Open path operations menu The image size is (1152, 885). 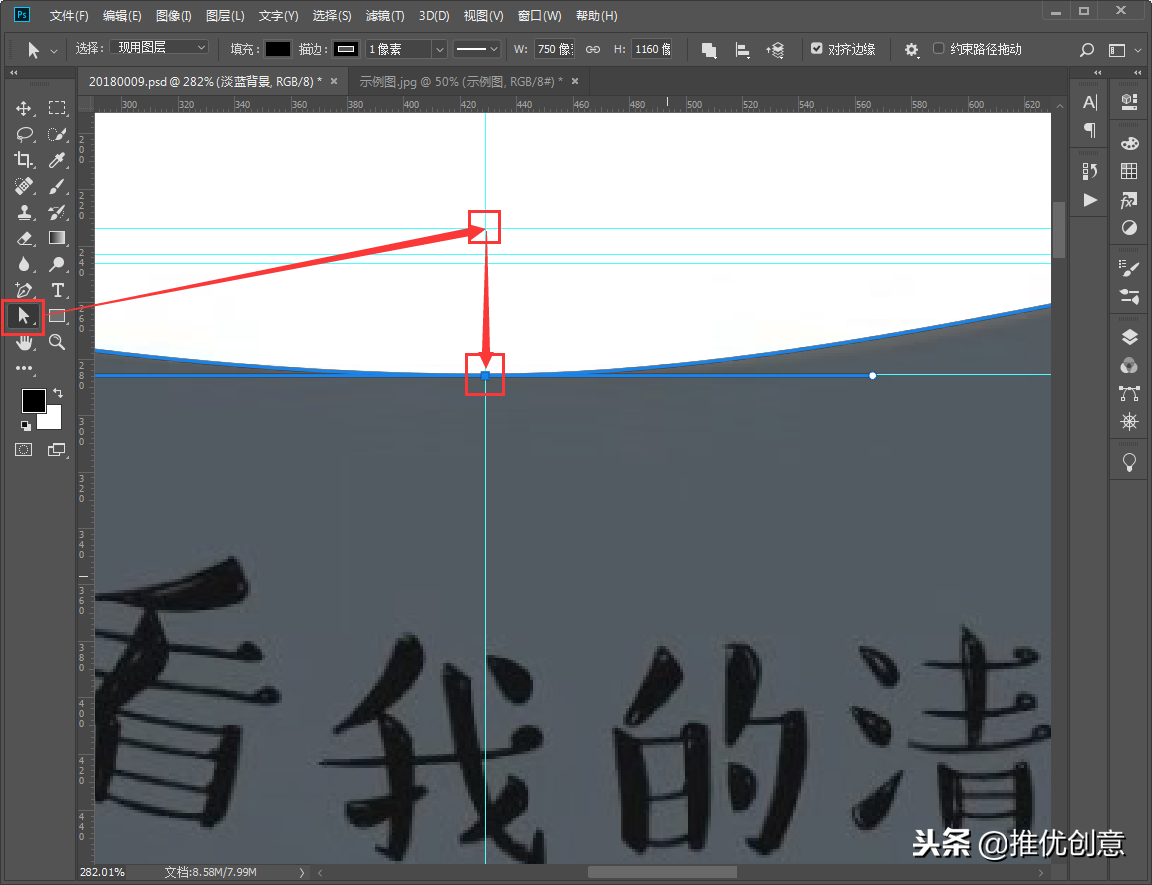(x=708, y=50)
